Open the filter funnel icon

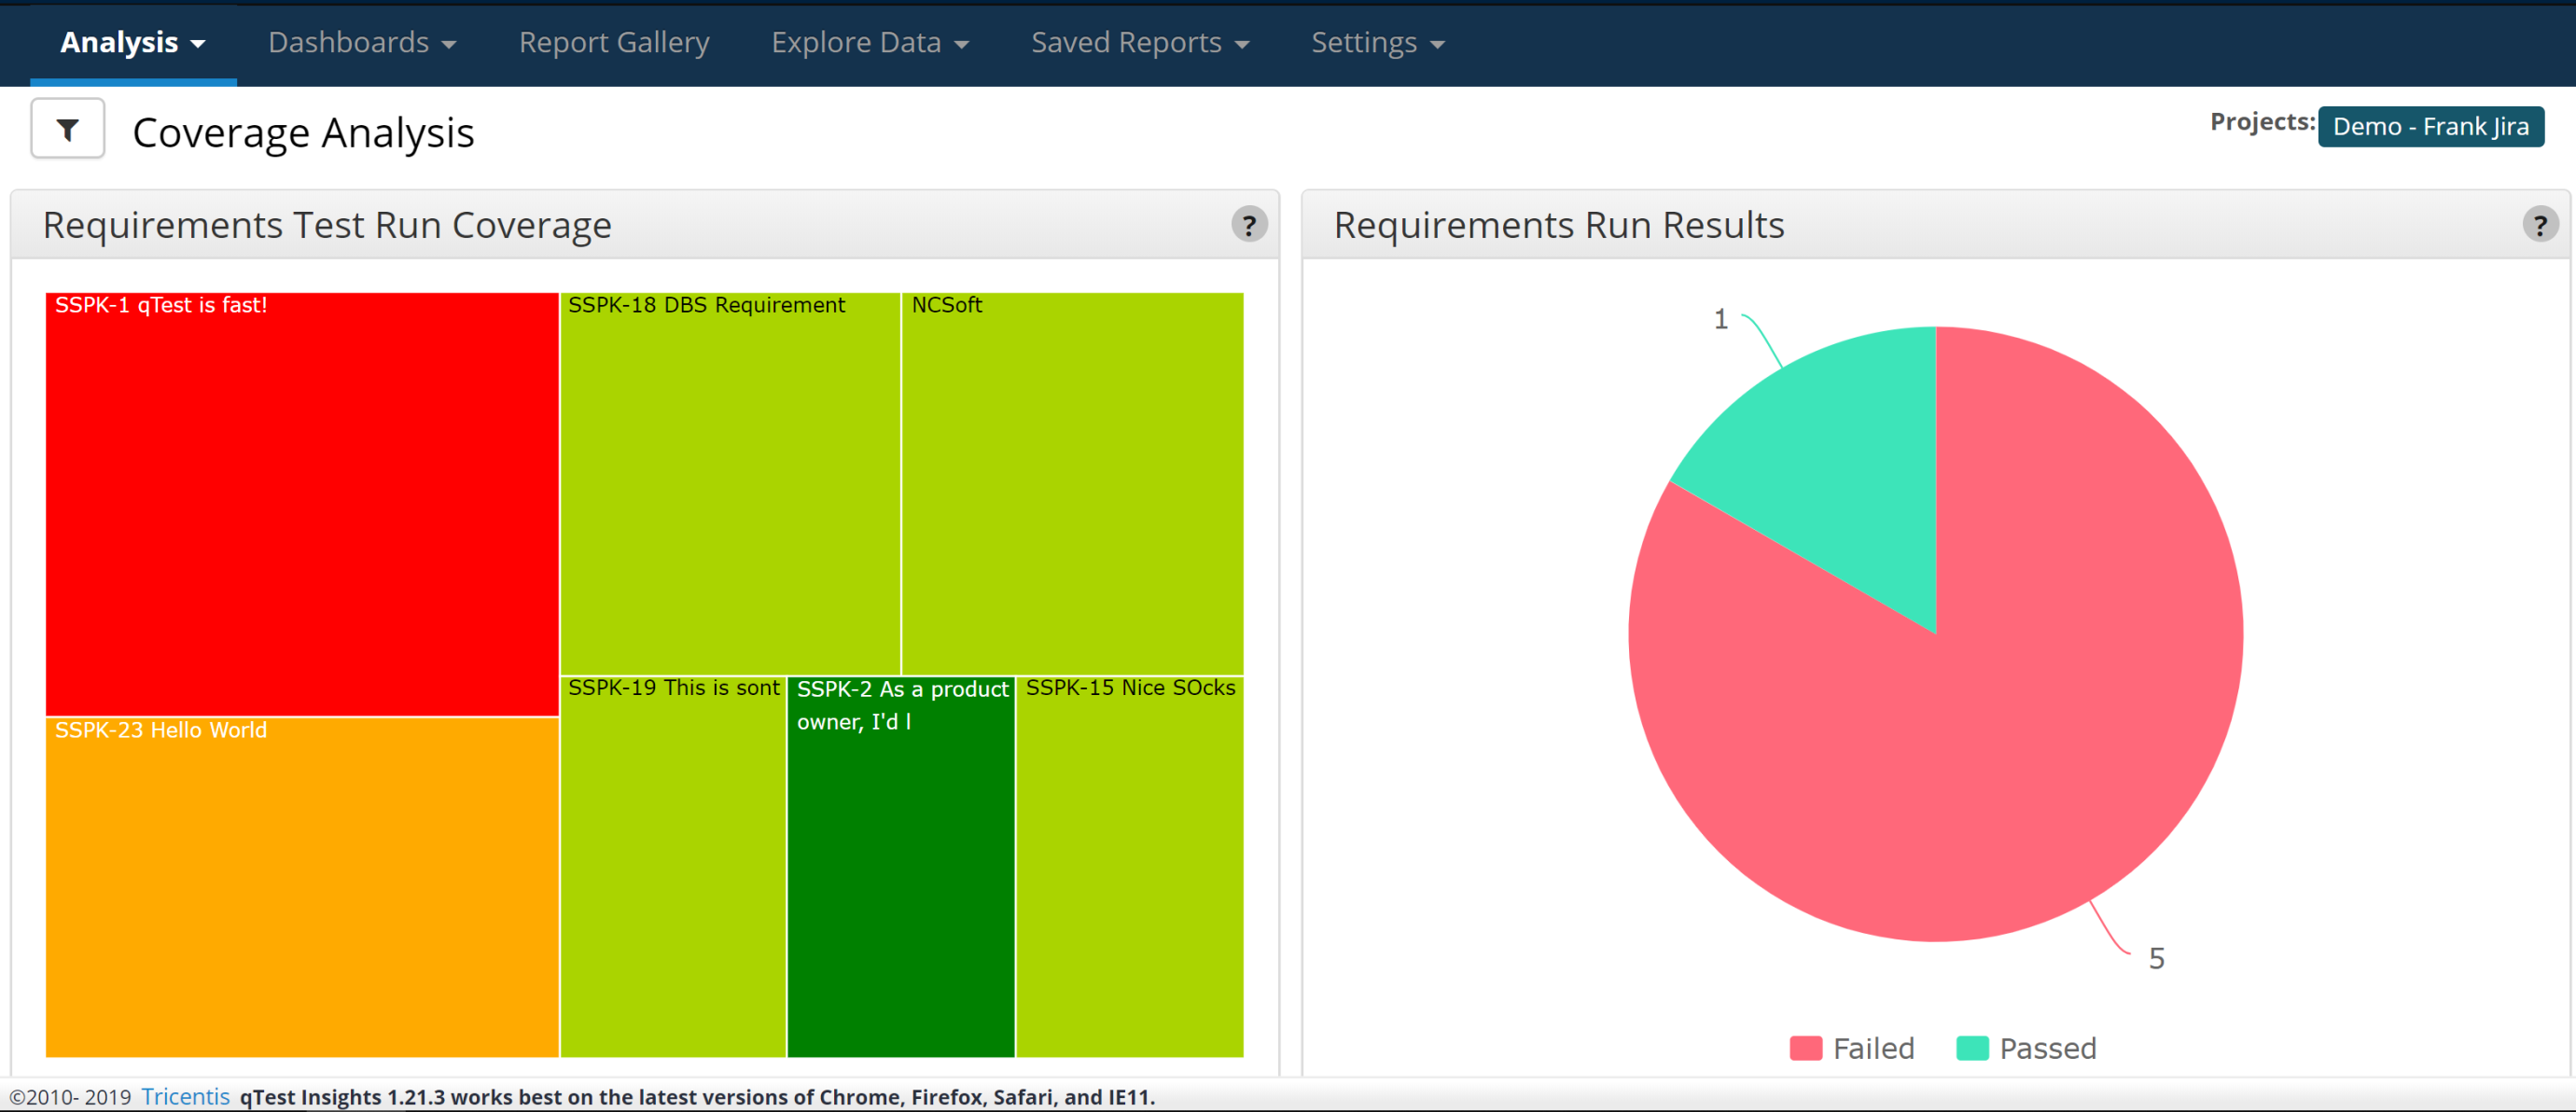(67, 129)
